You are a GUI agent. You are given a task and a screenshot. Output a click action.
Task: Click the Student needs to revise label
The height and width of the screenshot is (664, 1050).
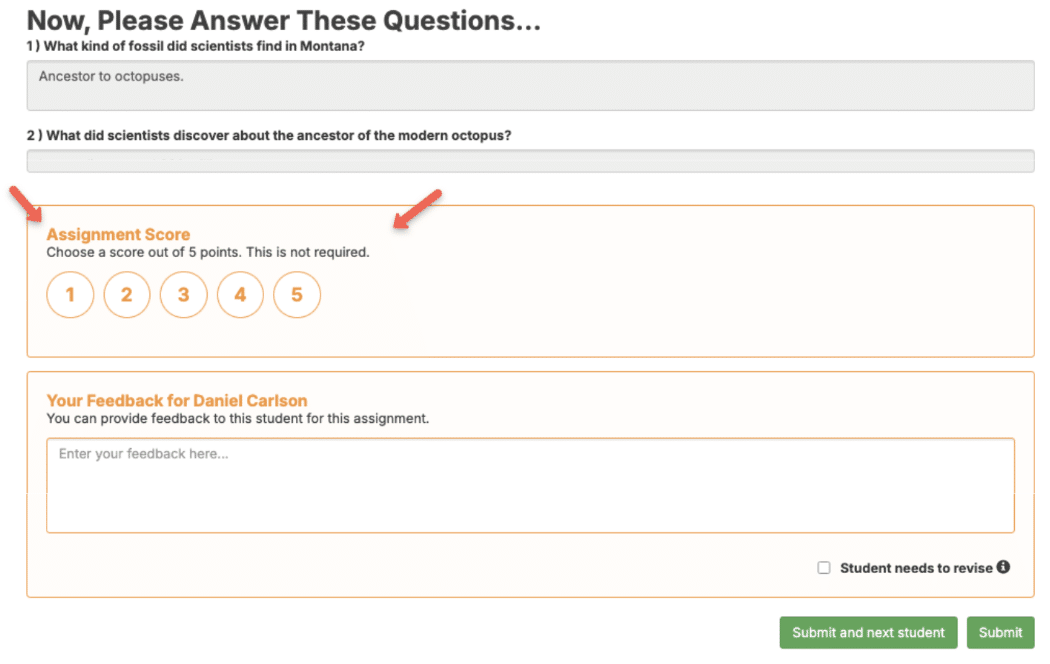[916, 568]
